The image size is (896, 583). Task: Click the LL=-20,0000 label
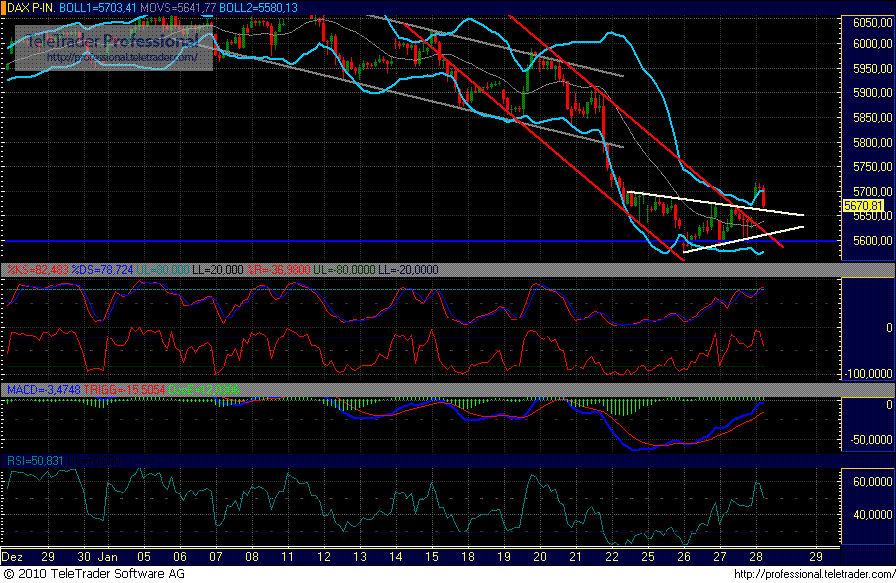coord(407,270)
